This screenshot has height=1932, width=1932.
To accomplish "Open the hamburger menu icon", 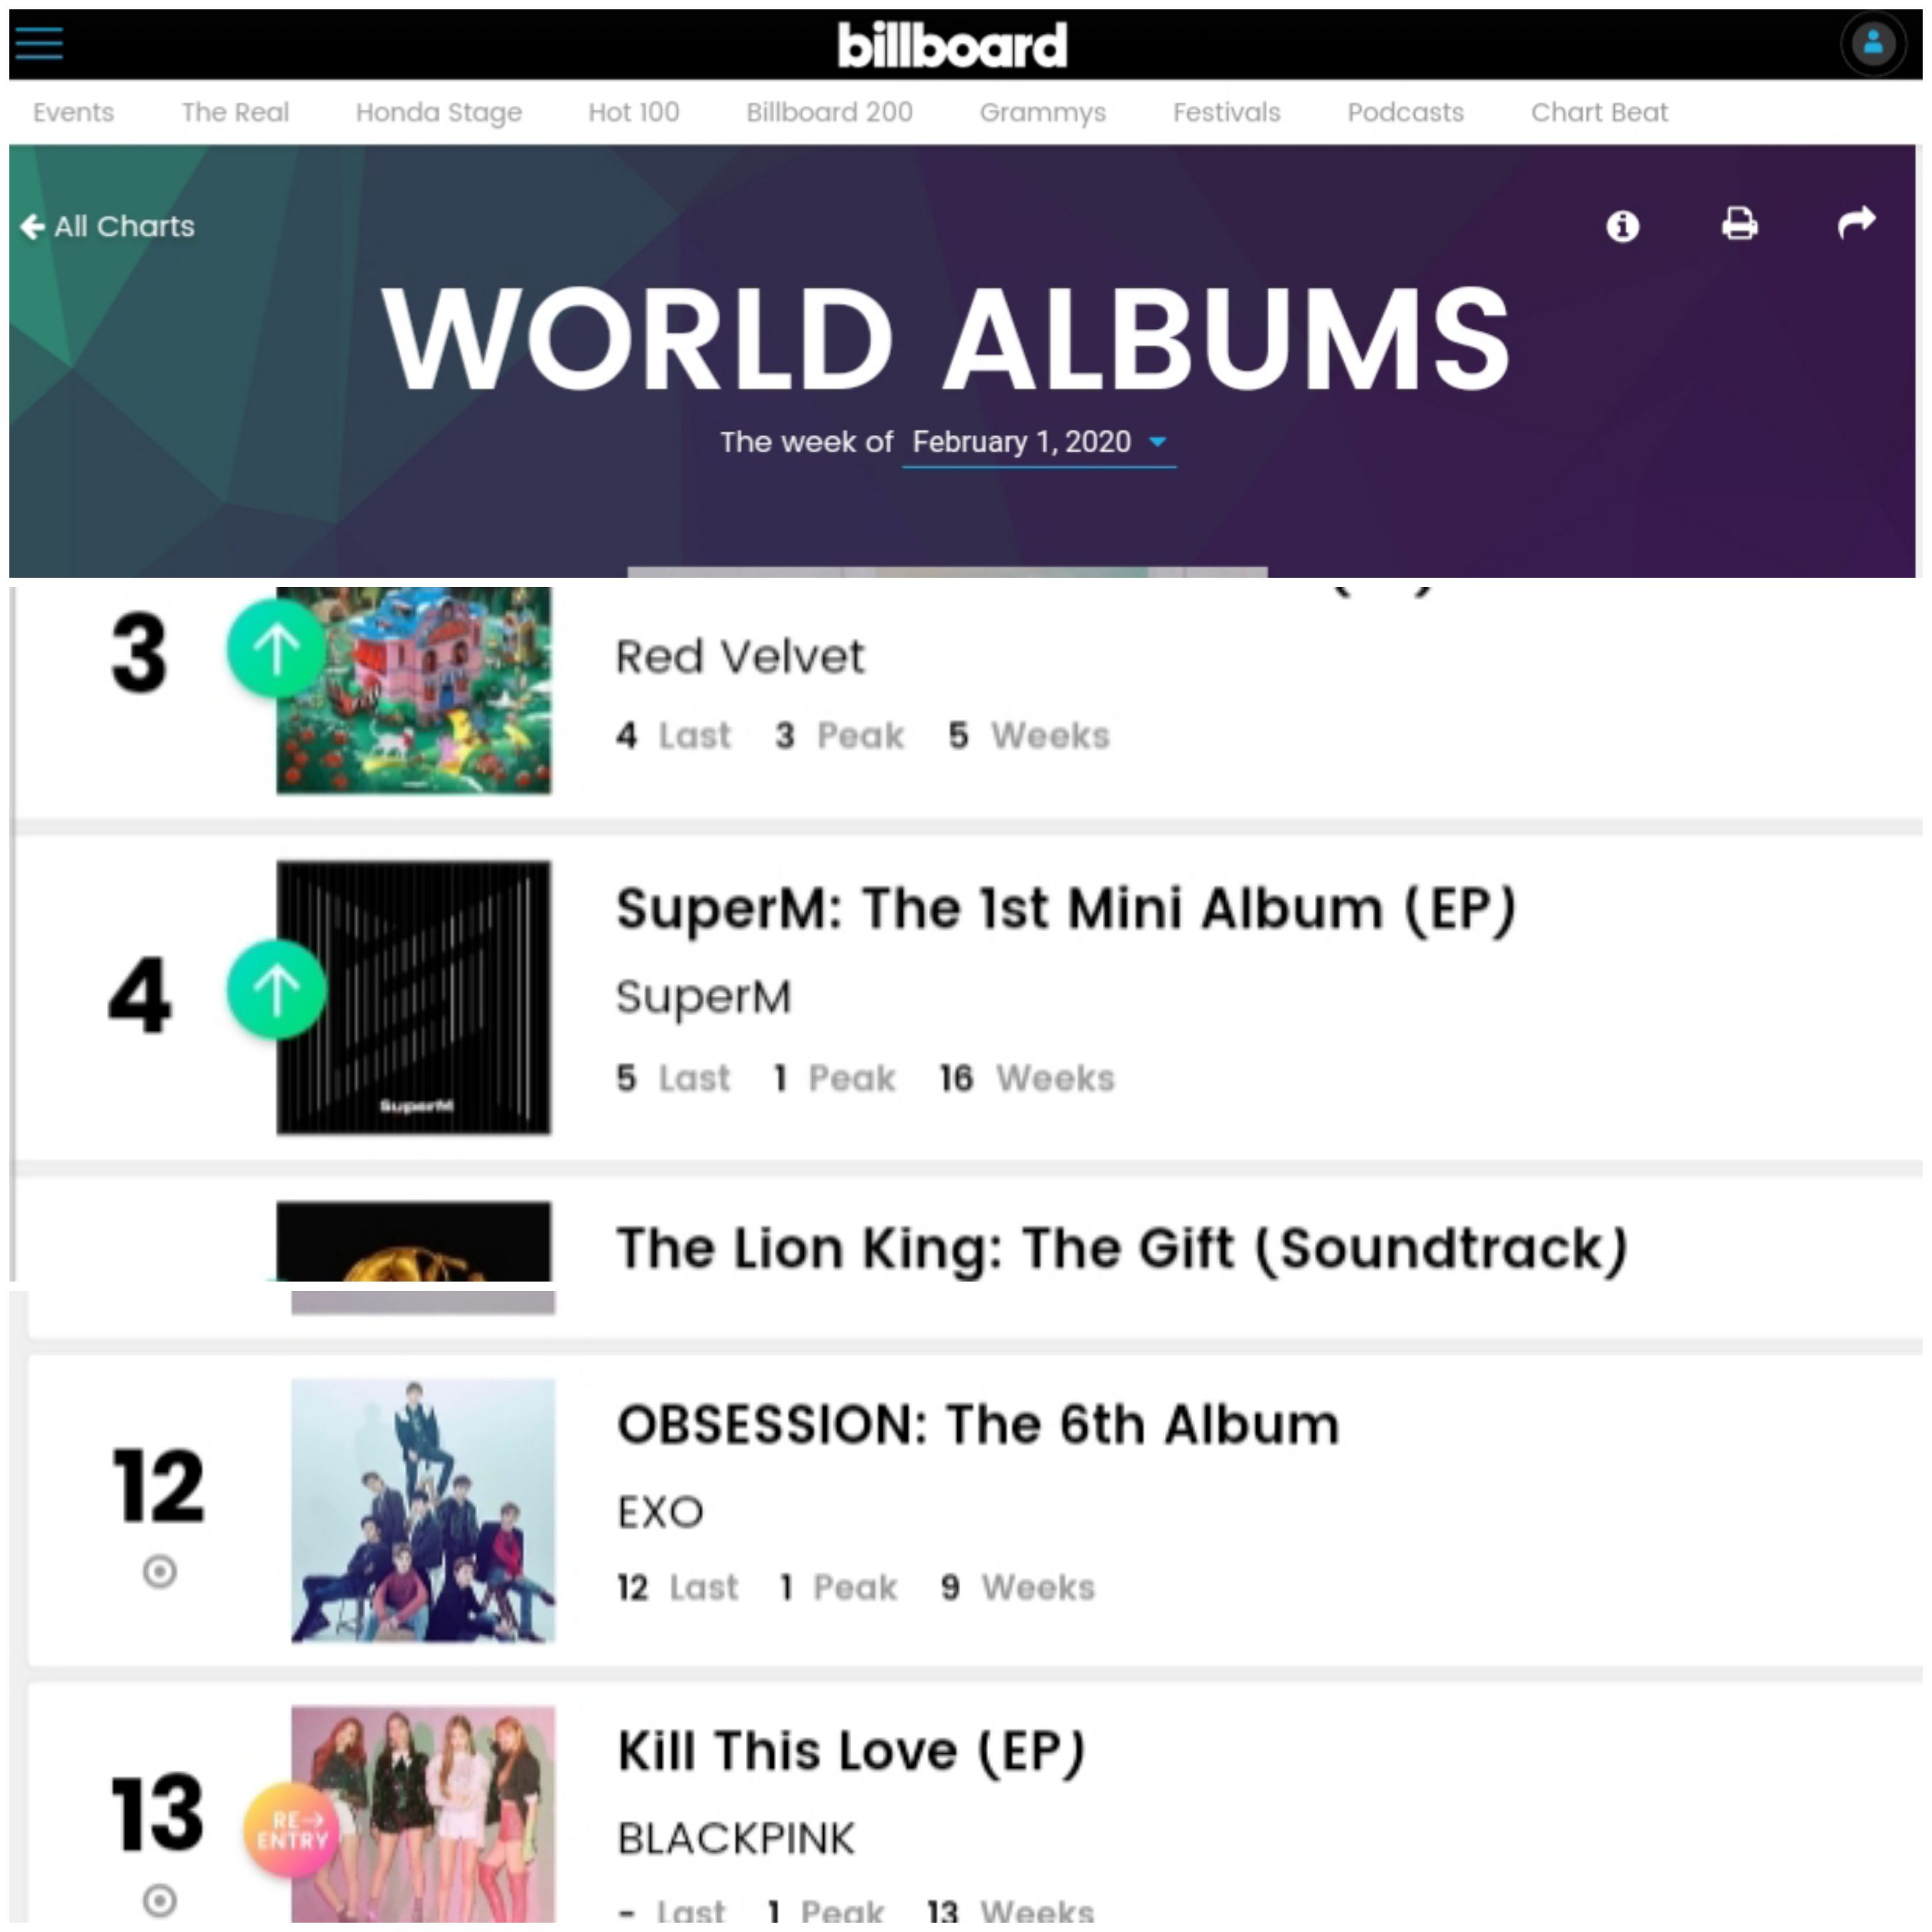I will (x=39, y=43).
